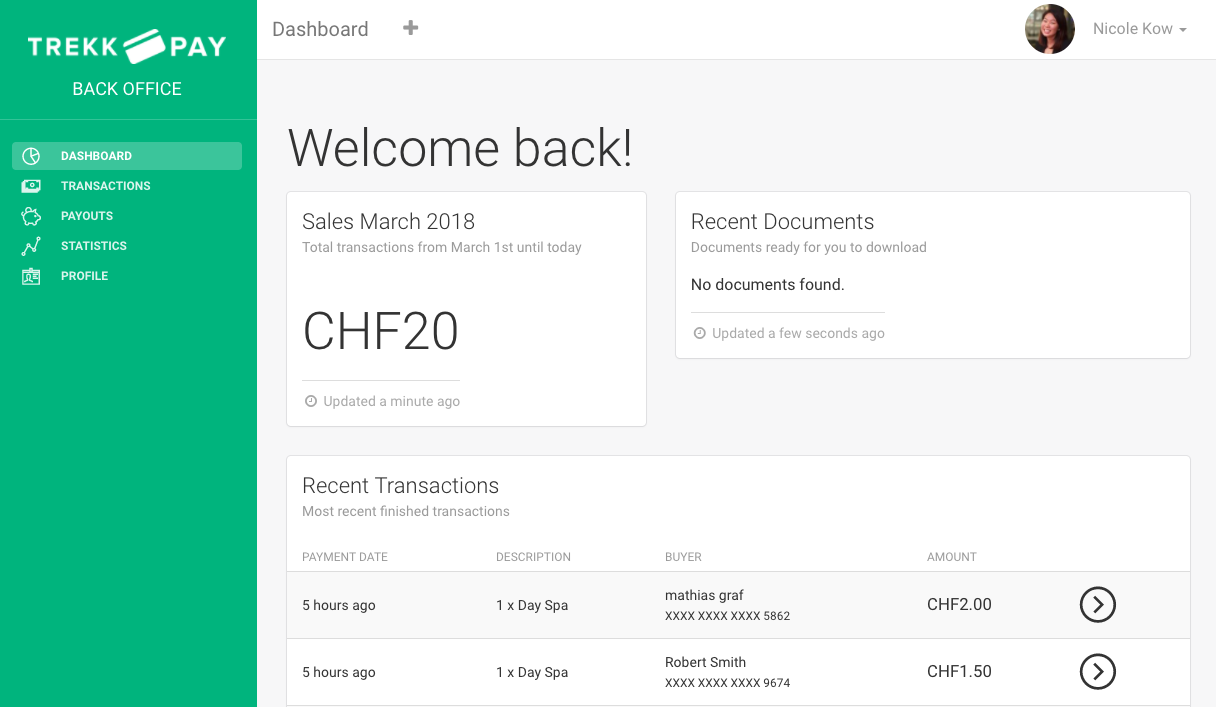Open the Transactions menu item
Image resolution: width=1216 pixels, height=707 pixels.
coord(105,186)
